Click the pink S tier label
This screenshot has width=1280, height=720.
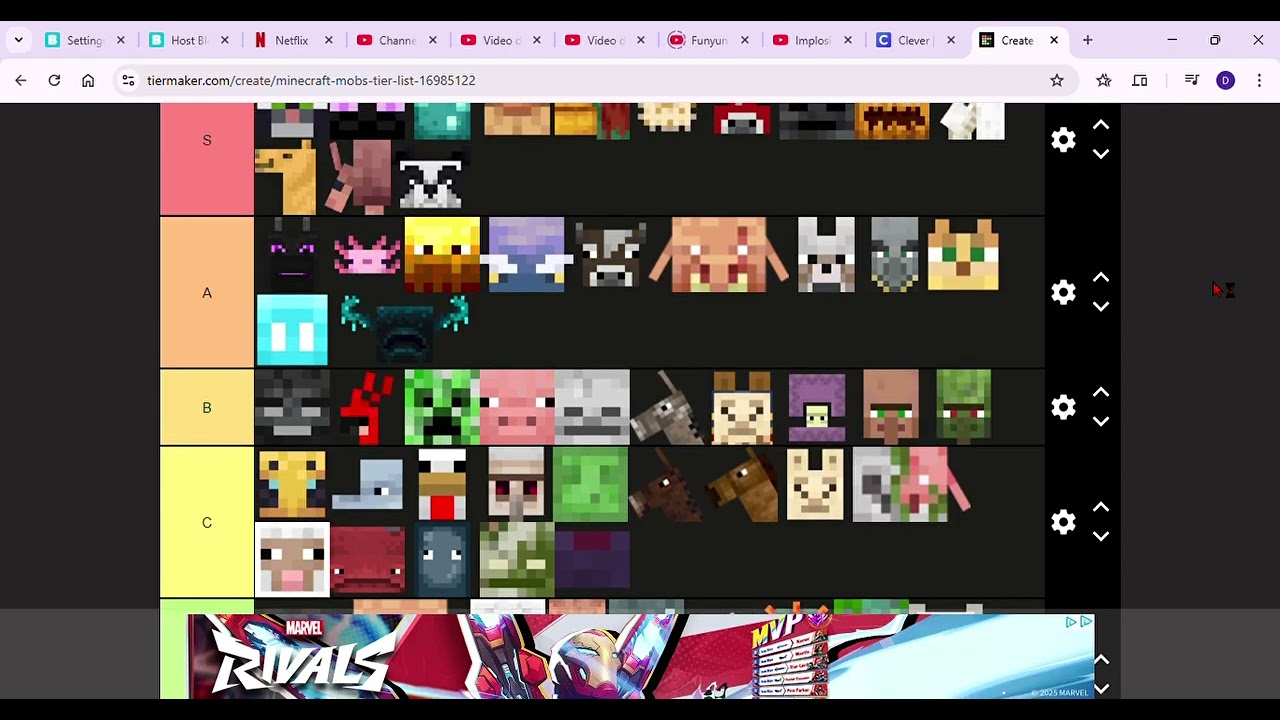pos(207,158)
